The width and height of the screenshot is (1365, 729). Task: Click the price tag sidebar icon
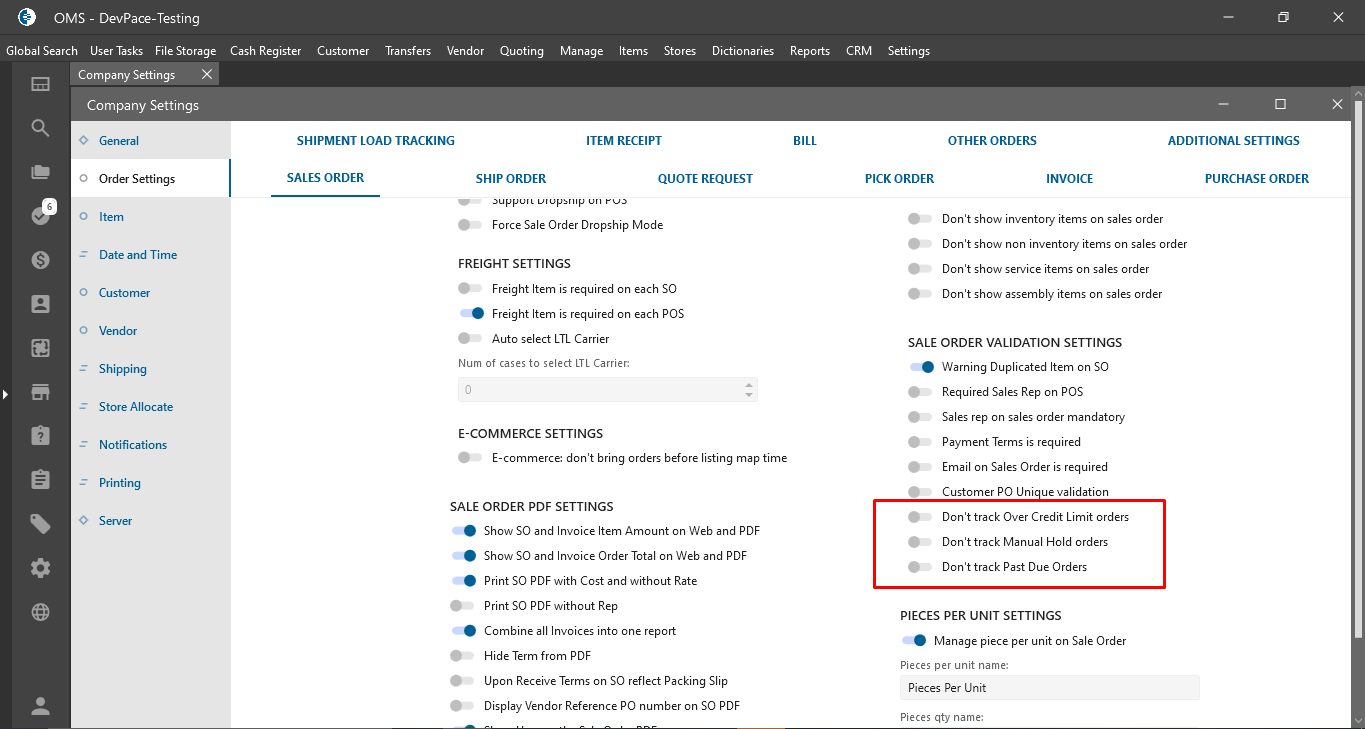(x=40, y=524)
